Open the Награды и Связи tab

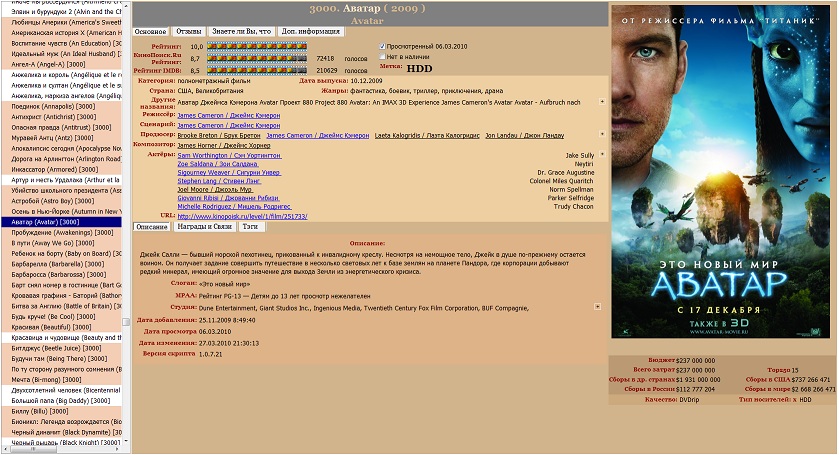pos(204,227)
